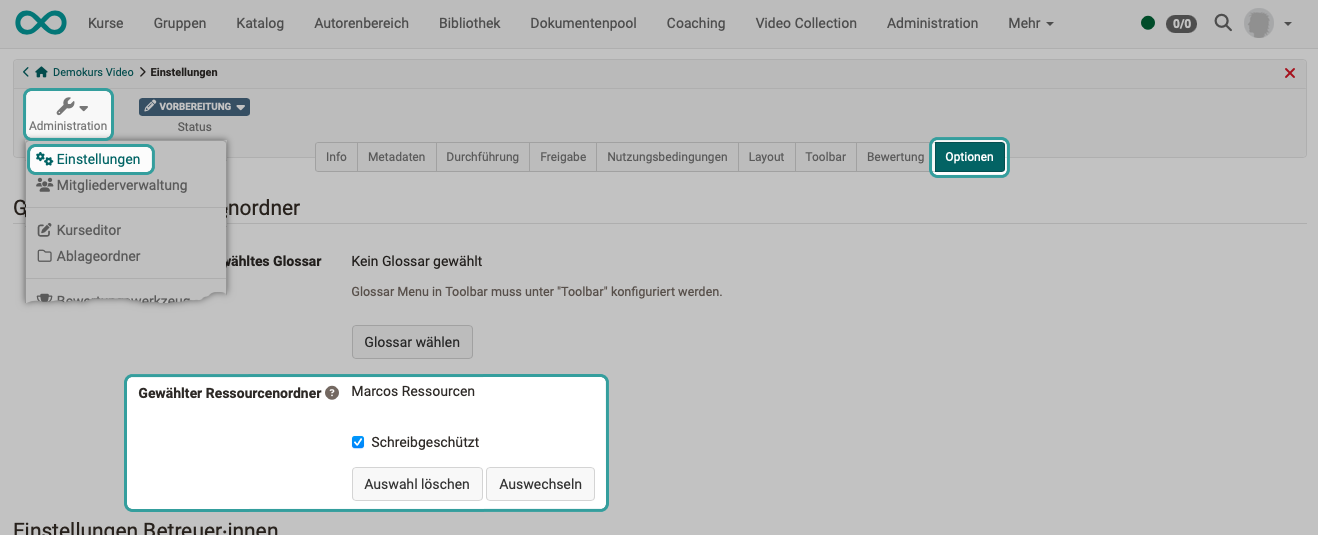The width and height of the screenshot is (1318, 535).
Task: Click the red close X of course
Action: [x=1289, y=73]
